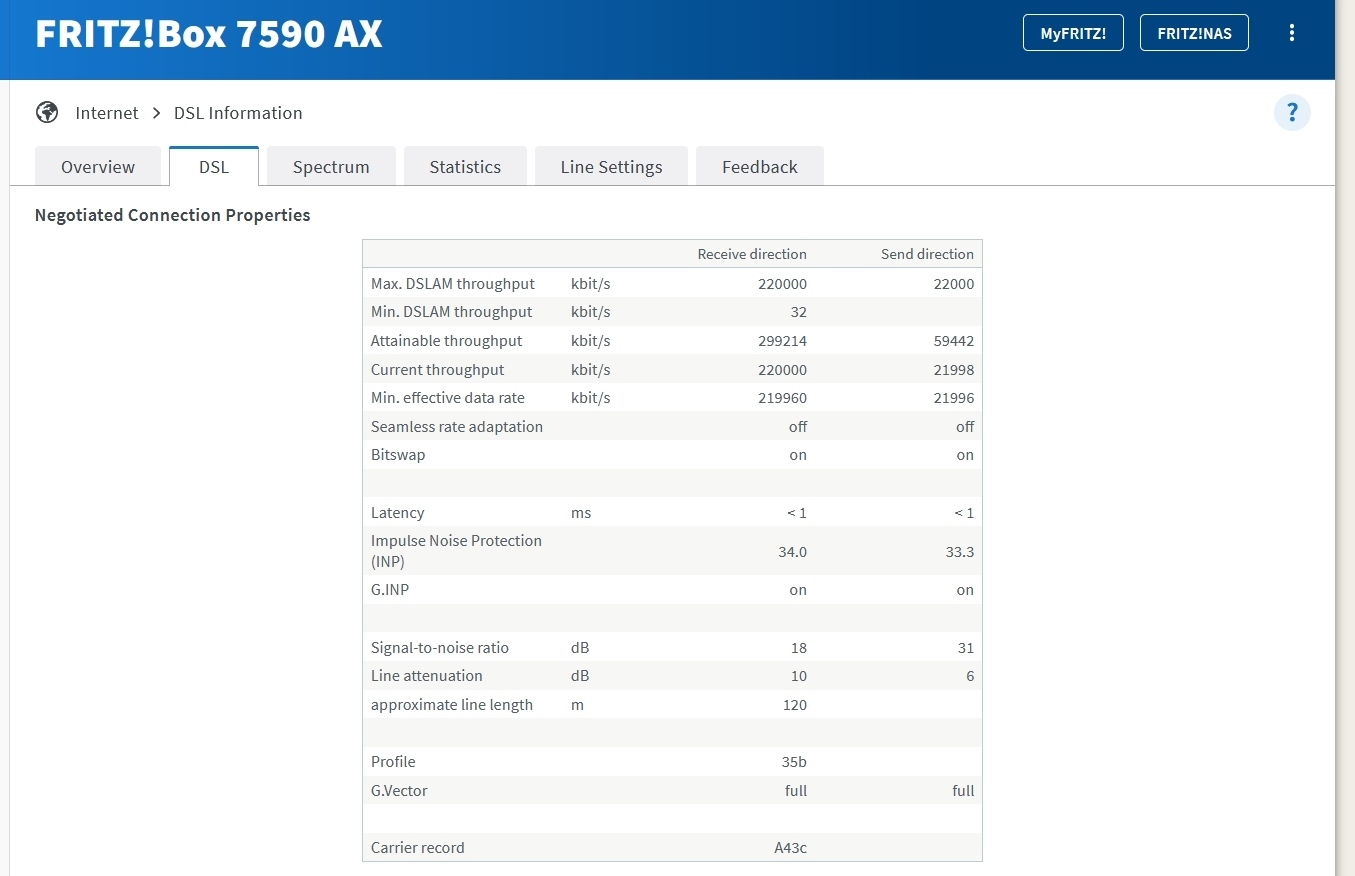Select the Min. DSLAM throughput label
1355x876 pixels.
452,312
